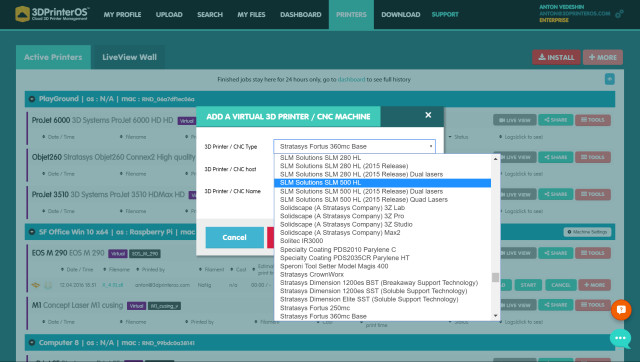Open TOOLS for ProJet 6000
The image size is (640, 362).
point(593,120)
